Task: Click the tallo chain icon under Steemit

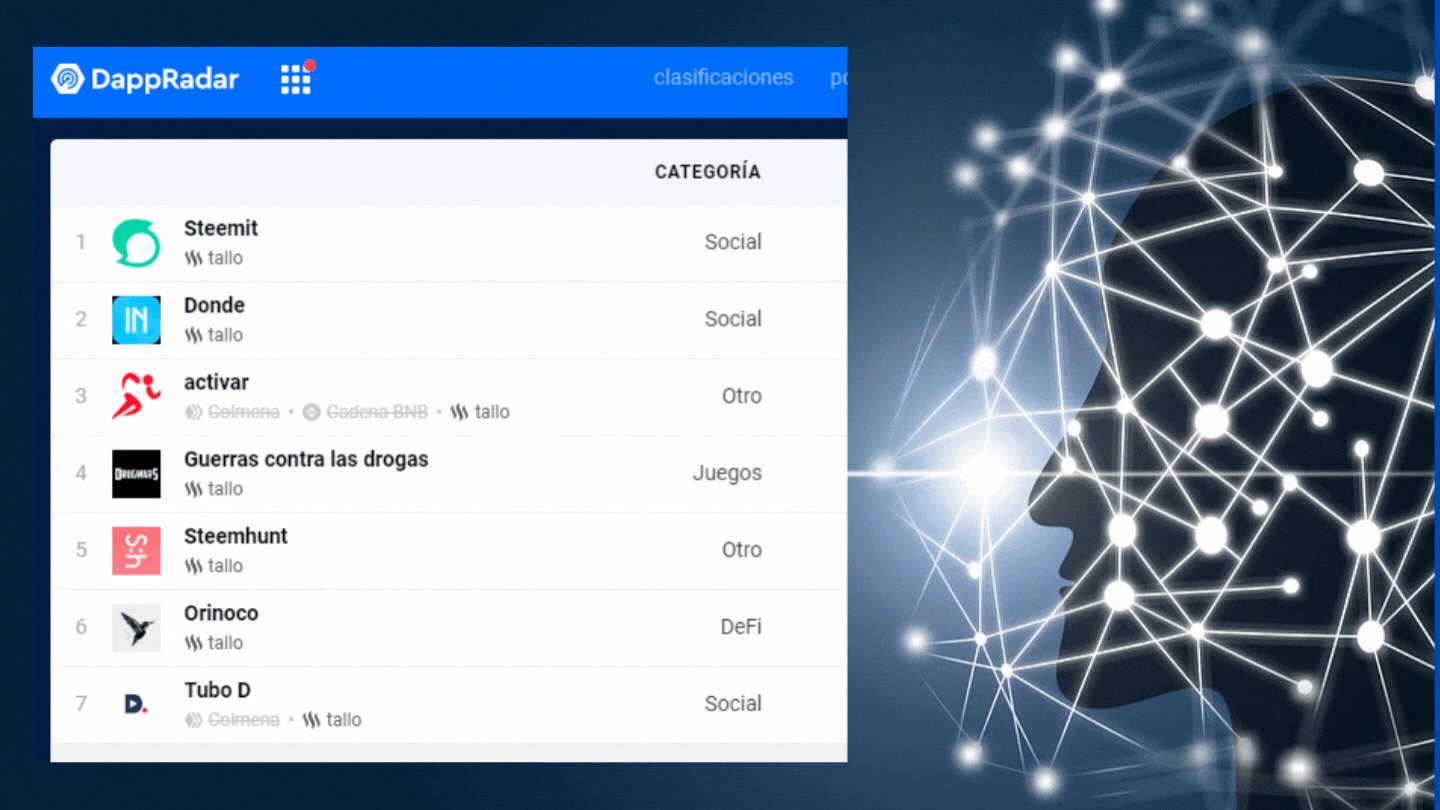Action: tap(193, 258)
